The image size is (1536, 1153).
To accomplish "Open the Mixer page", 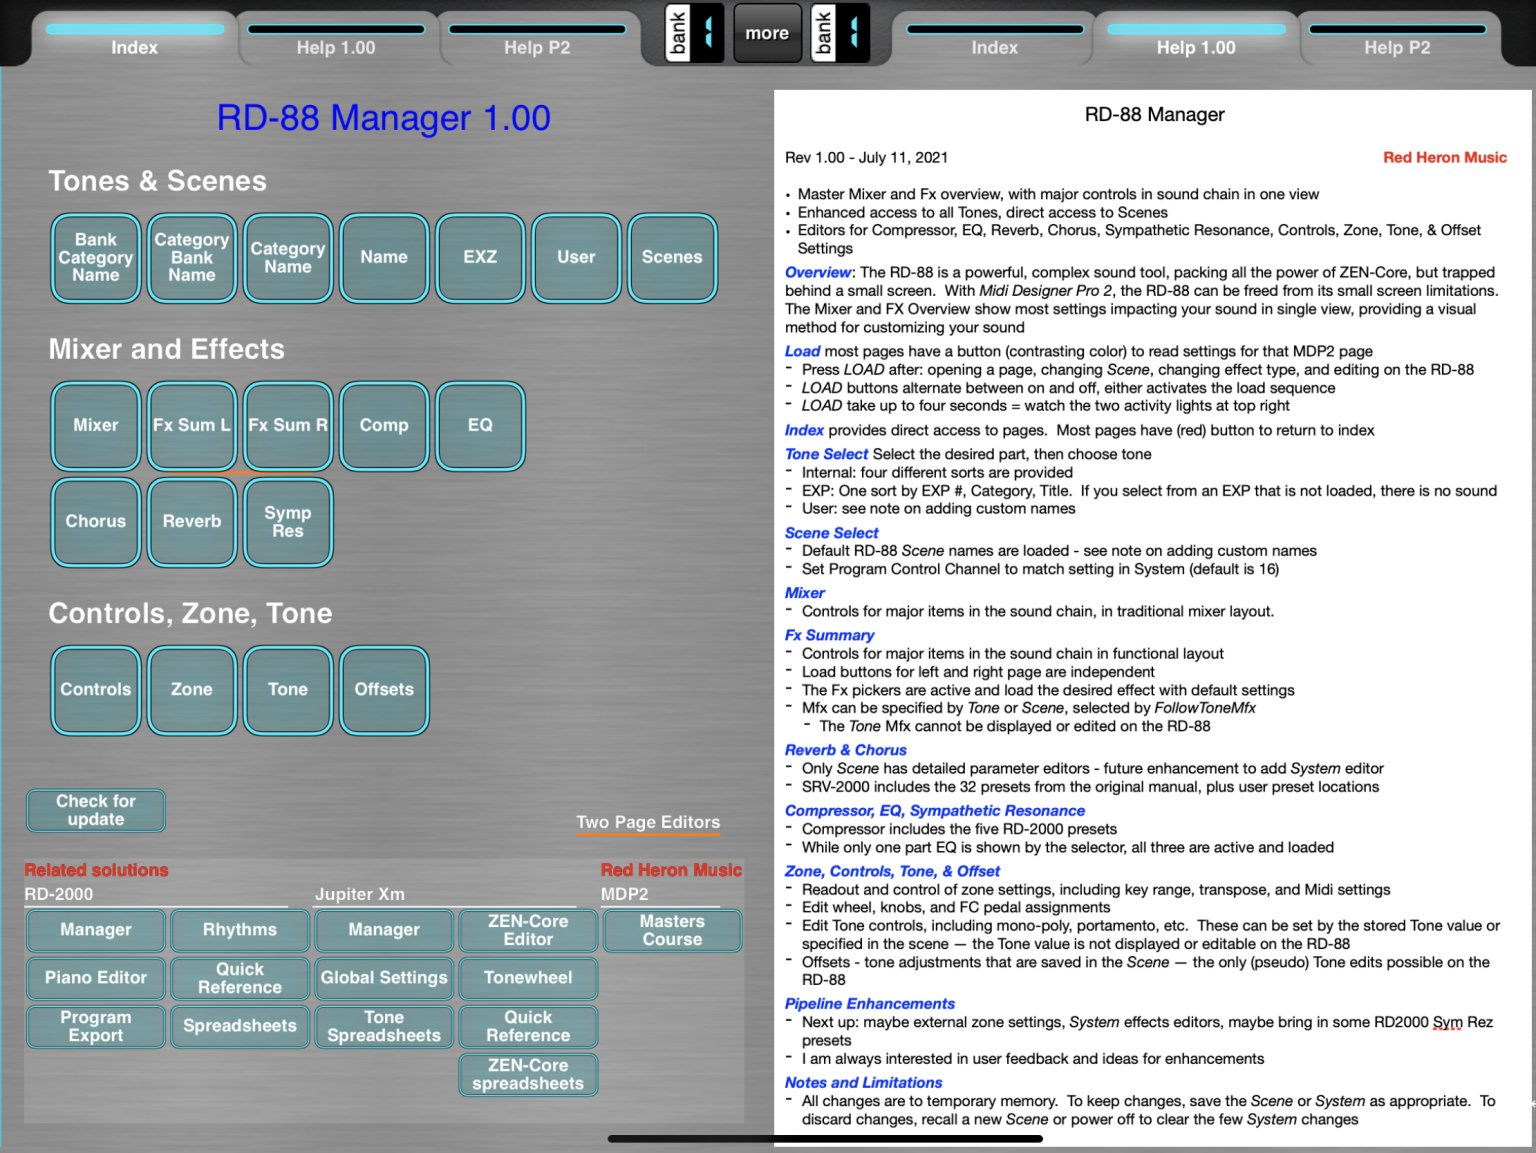I will (96, 426).
